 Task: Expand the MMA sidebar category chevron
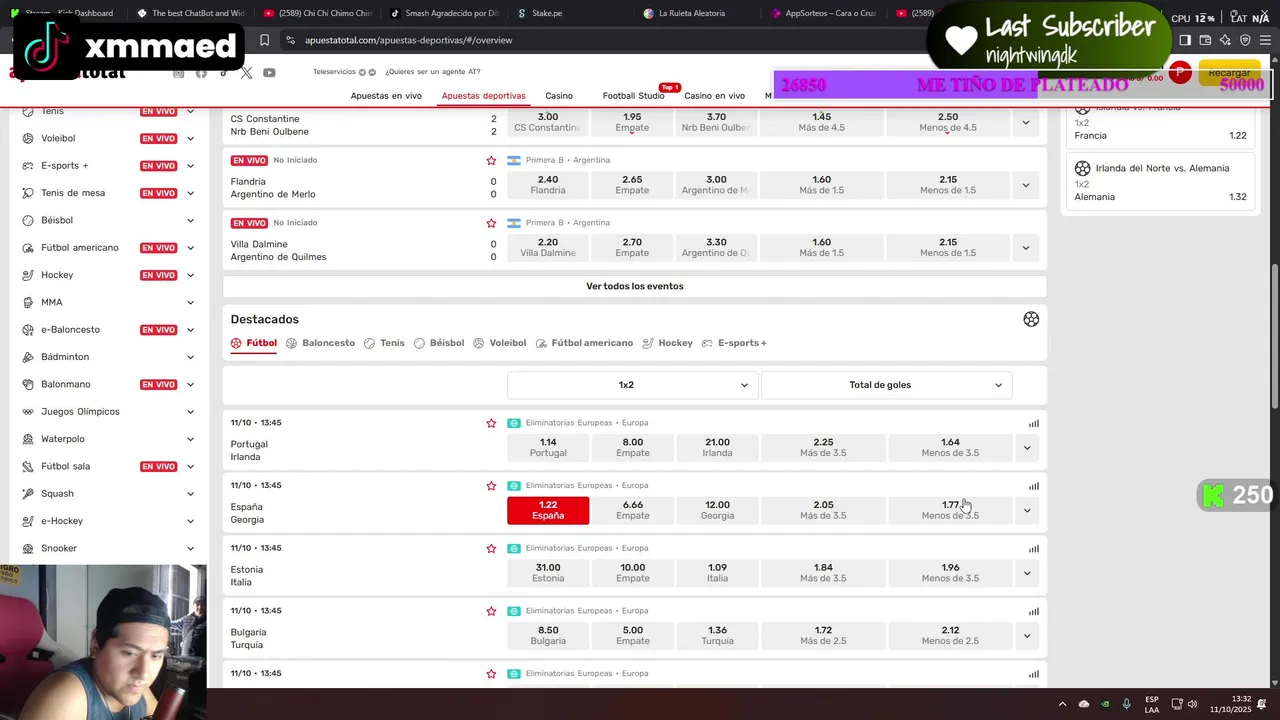pos(190,302)
